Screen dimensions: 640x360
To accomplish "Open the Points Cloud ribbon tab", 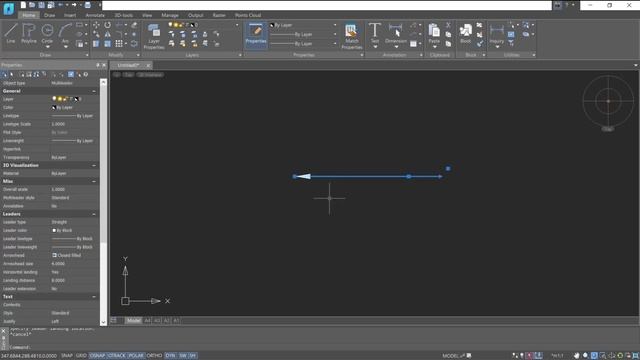I will [x=248, y=15].
